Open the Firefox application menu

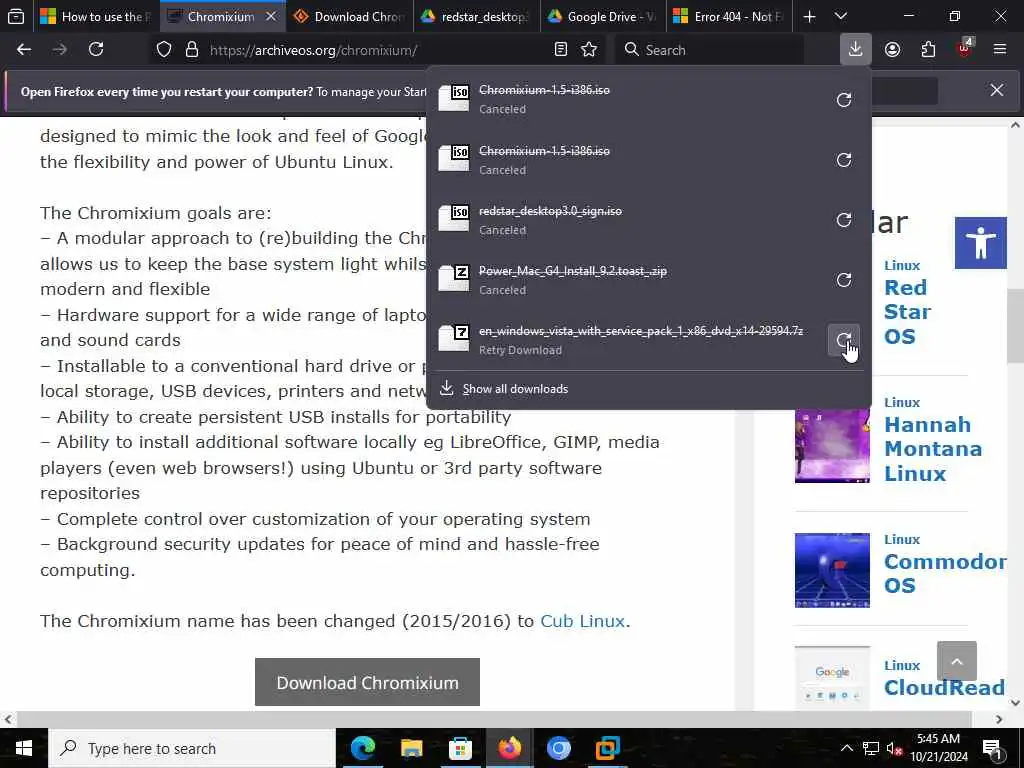[x=1000, y=50]
